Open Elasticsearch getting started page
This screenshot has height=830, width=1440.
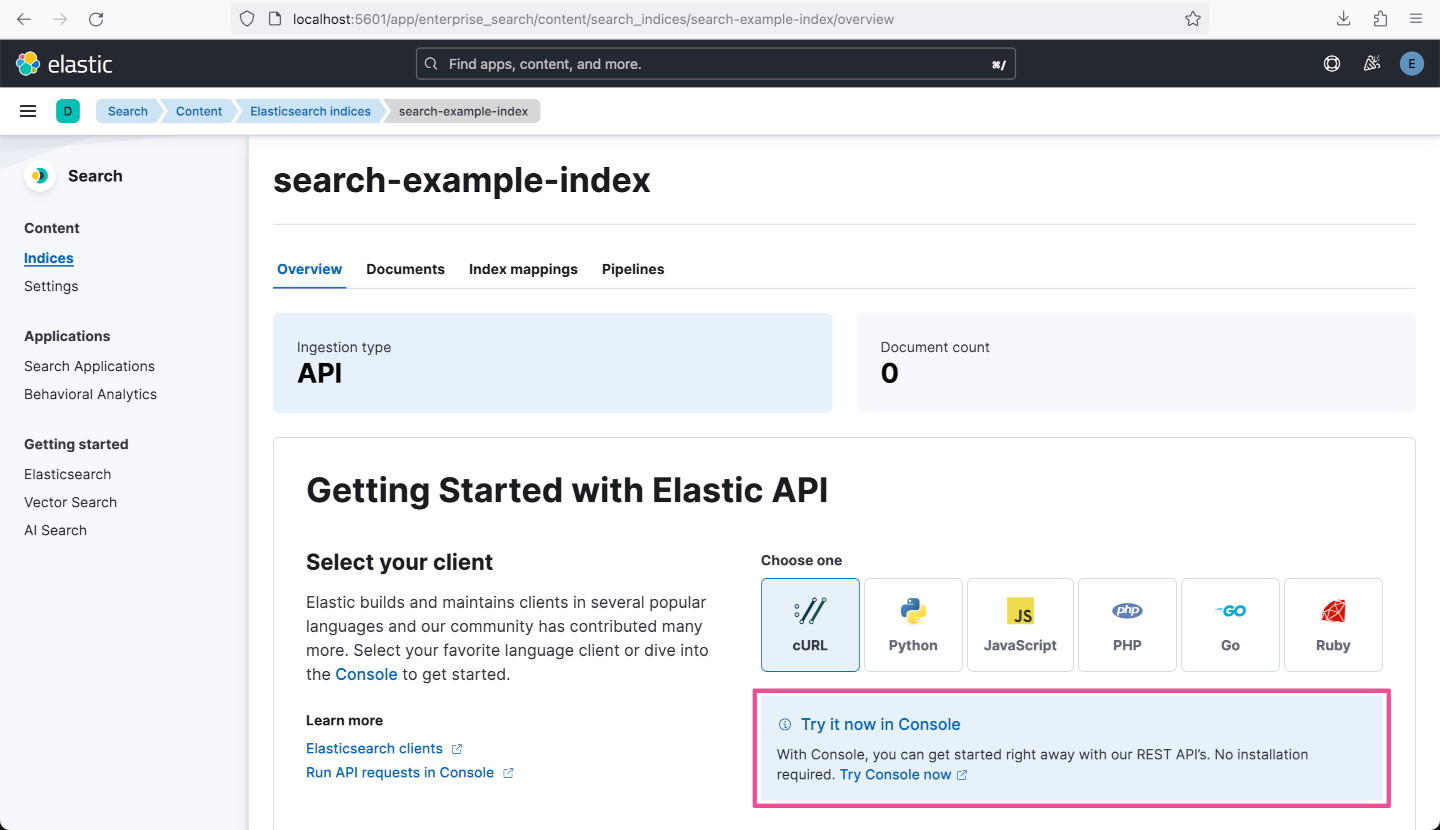(x=68, y=474)
